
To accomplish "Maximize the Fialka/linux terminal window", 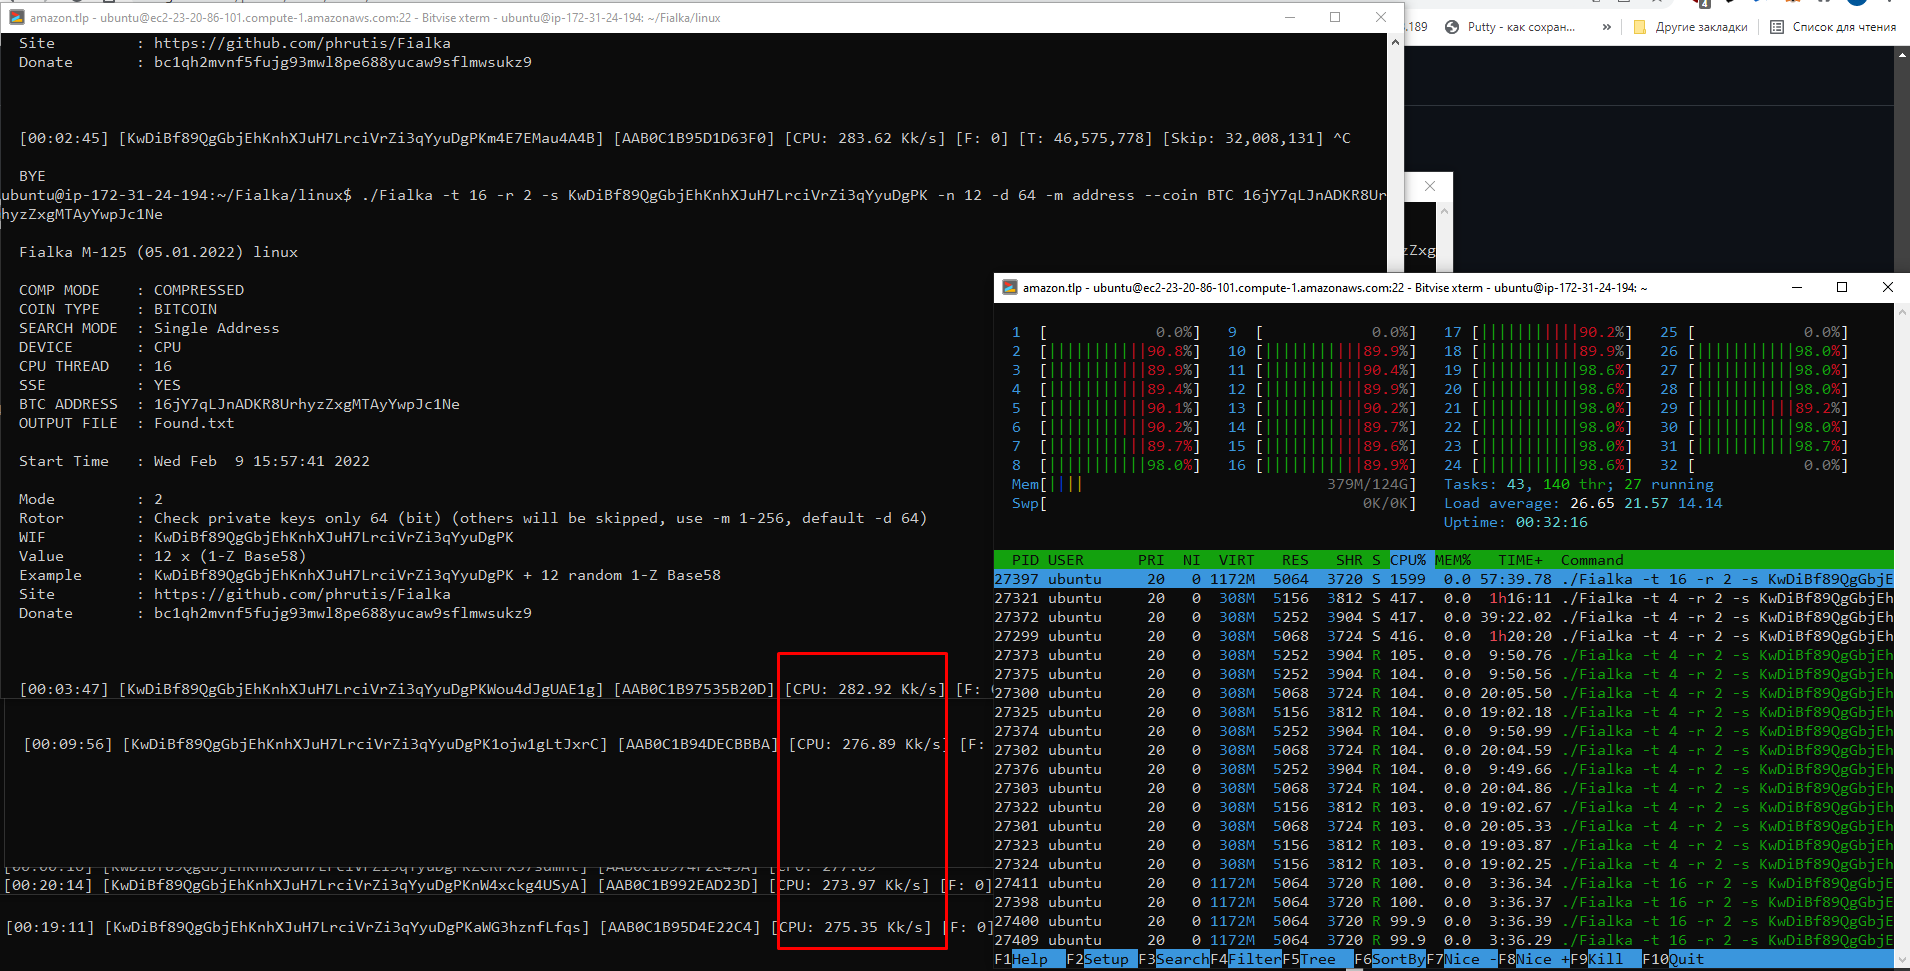I will (1335, 17).
